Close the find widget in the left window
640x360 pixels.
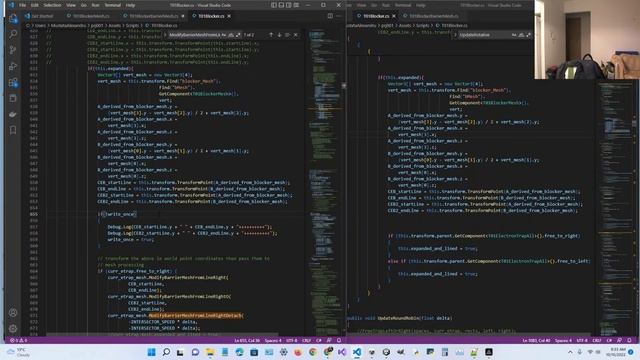click(x=296, y=35)
